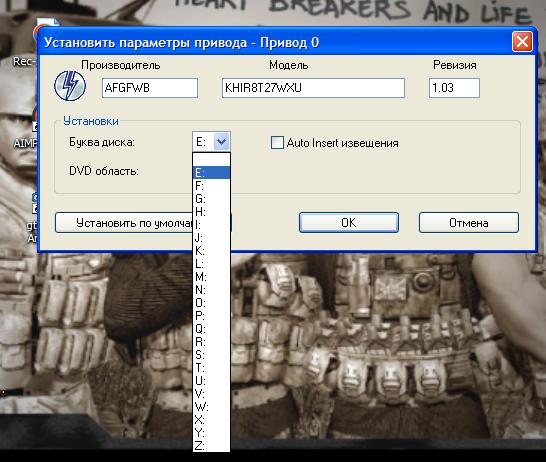
Task: Pick drive letter W: from list
Action: 211,406
